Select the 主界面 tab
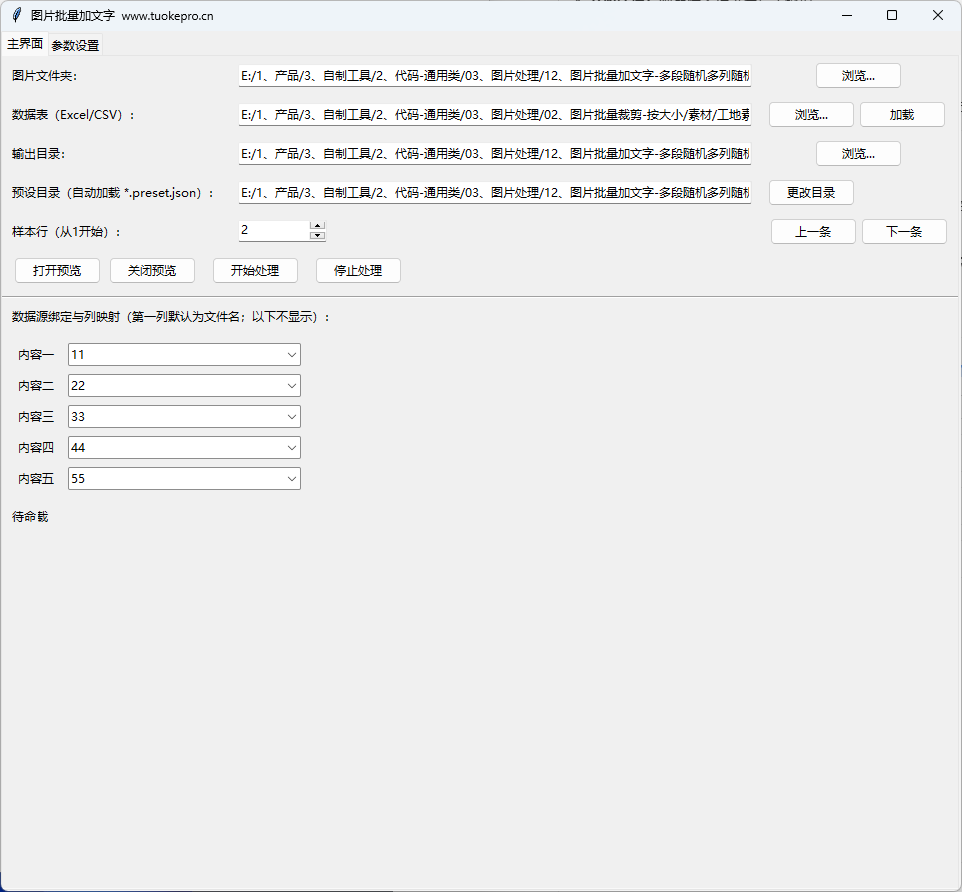Image resolution: width=962 pixels, height=892 pixels. [x=25, y=44]
